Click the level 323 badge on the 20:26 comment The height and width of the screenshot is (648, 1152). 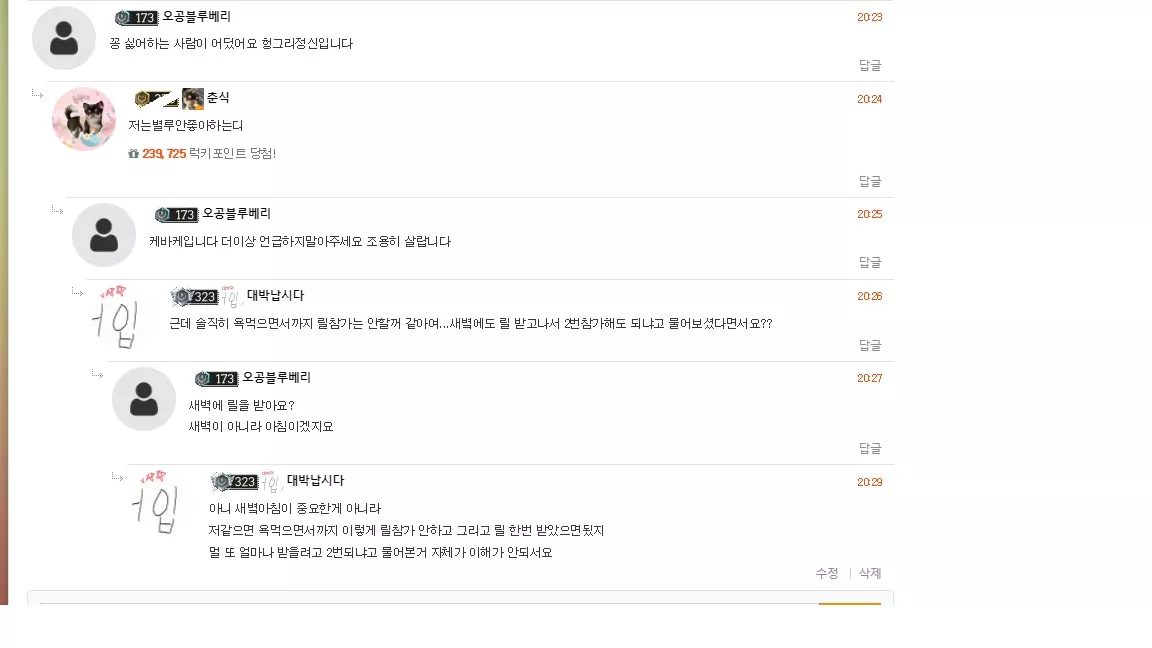[195, 296]
